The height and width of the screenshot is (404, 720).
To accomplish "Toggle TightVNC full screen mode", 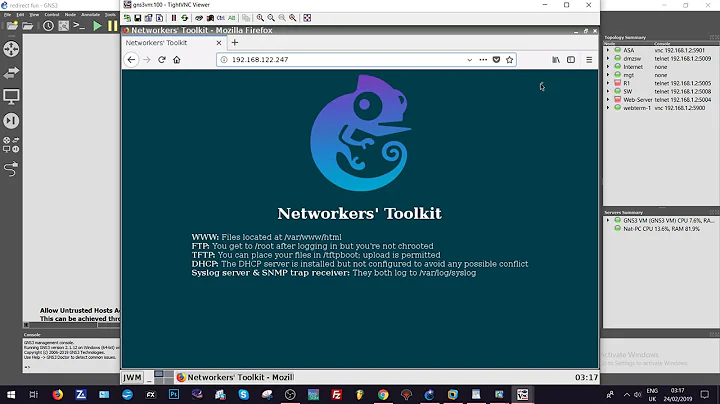I will (307, 18).
